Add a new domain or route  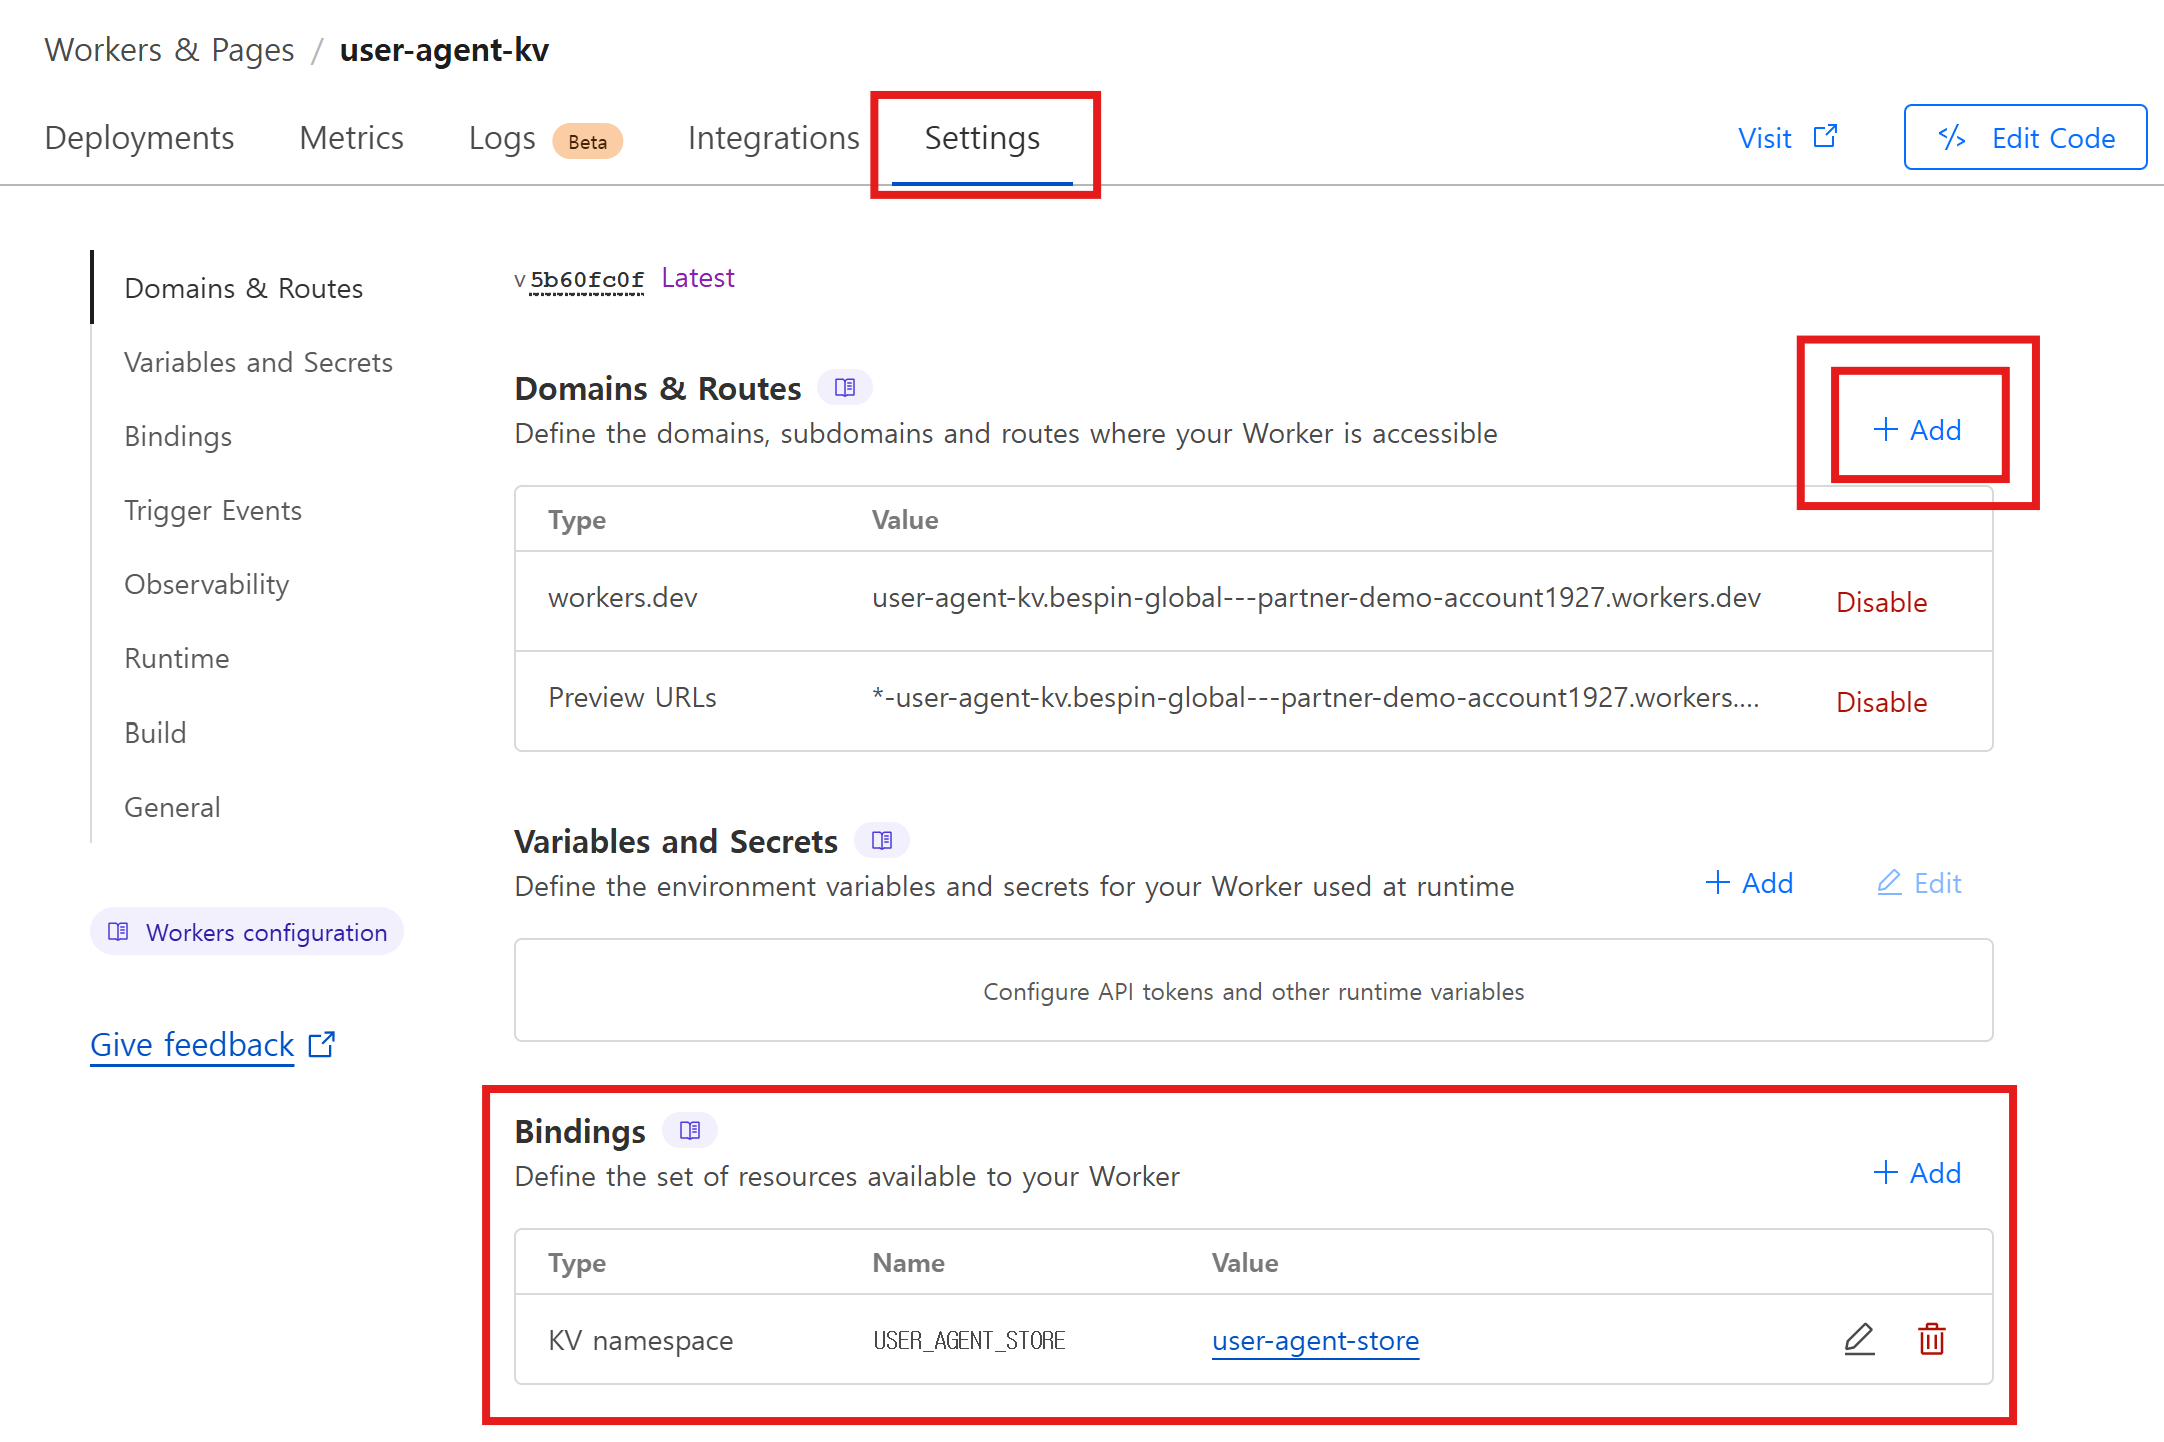pos(1917,430)
